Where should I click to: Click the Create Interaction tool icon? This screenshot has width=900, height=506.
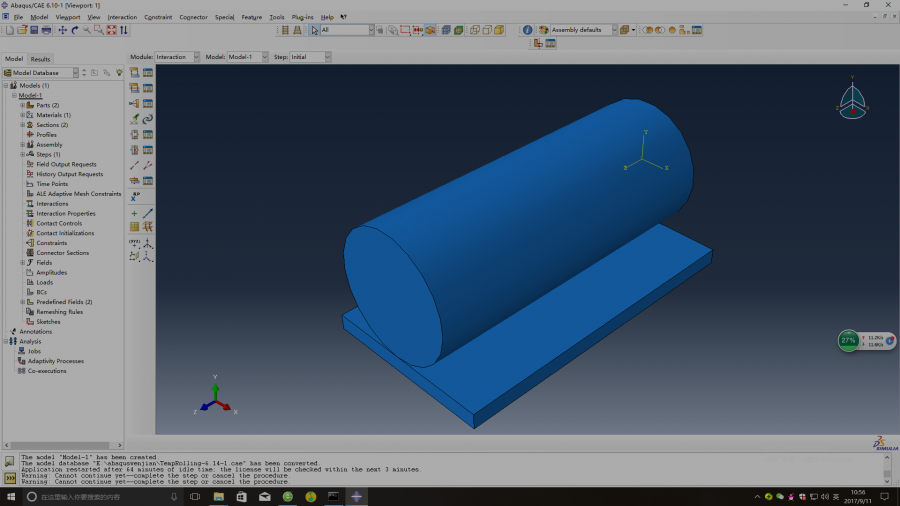tap(134, 73)
